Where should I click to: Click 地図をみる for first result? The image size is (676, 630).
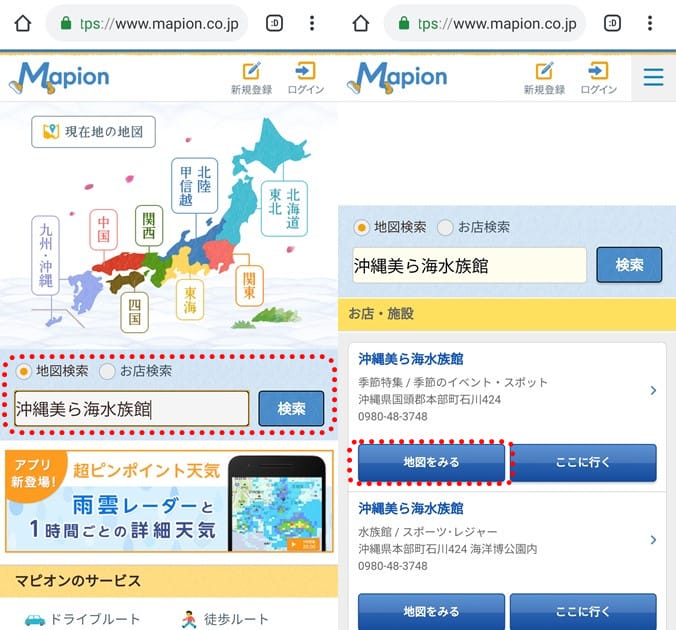pos(431,462)
